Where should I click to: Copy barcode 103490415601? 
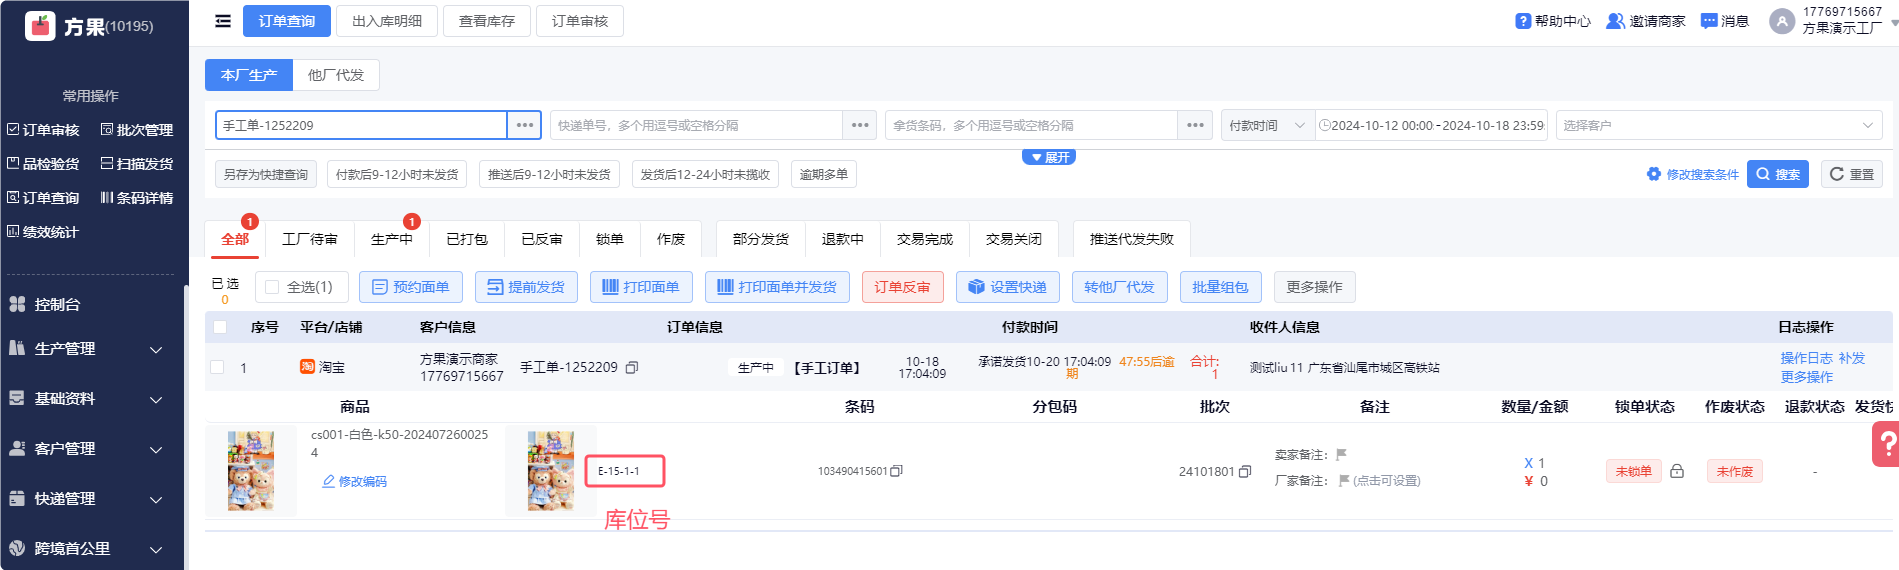pyautogui.click(x=897, y=471)
